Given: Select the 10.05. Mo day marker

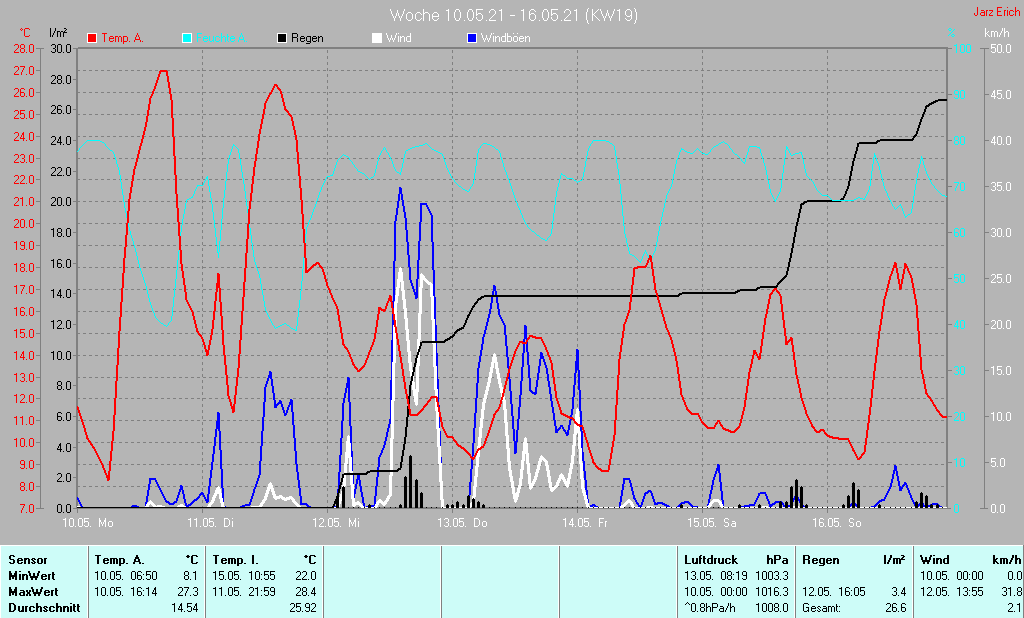Looking at the screenshot, I should [88, 523].
